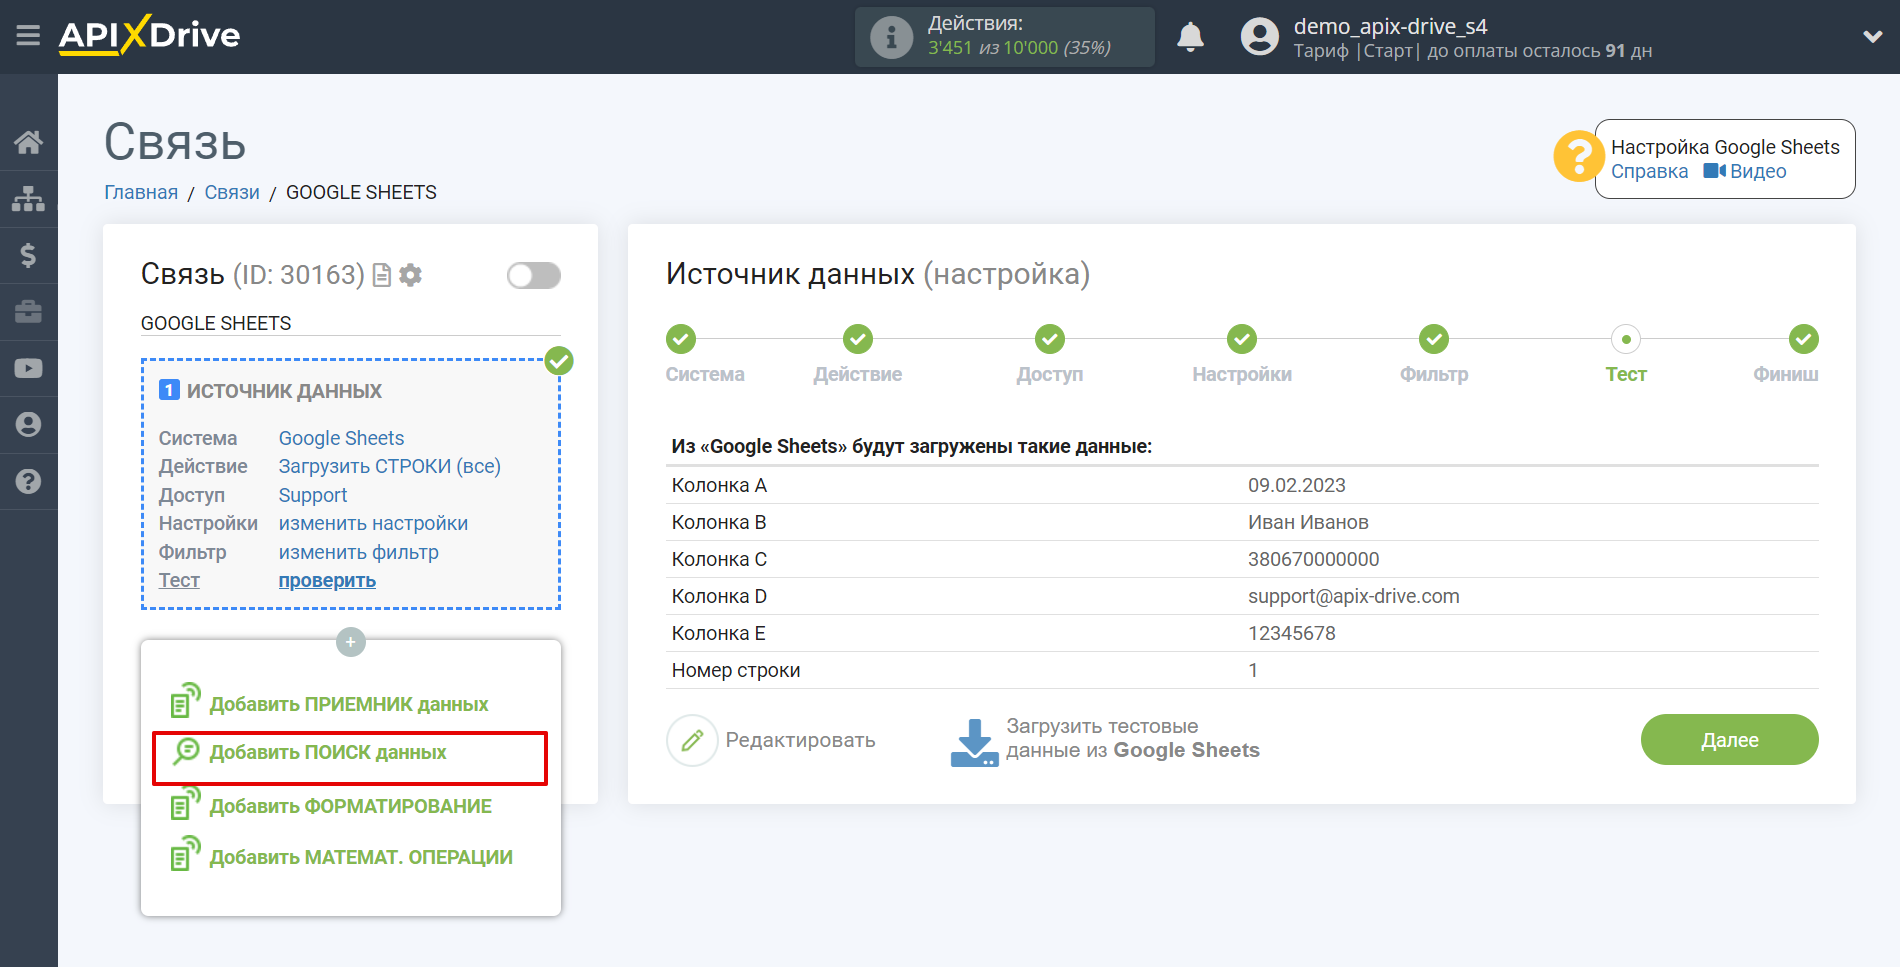Click the plus add-block button
The height and width of the screenshot is (967, 1900).
point(350,642)
